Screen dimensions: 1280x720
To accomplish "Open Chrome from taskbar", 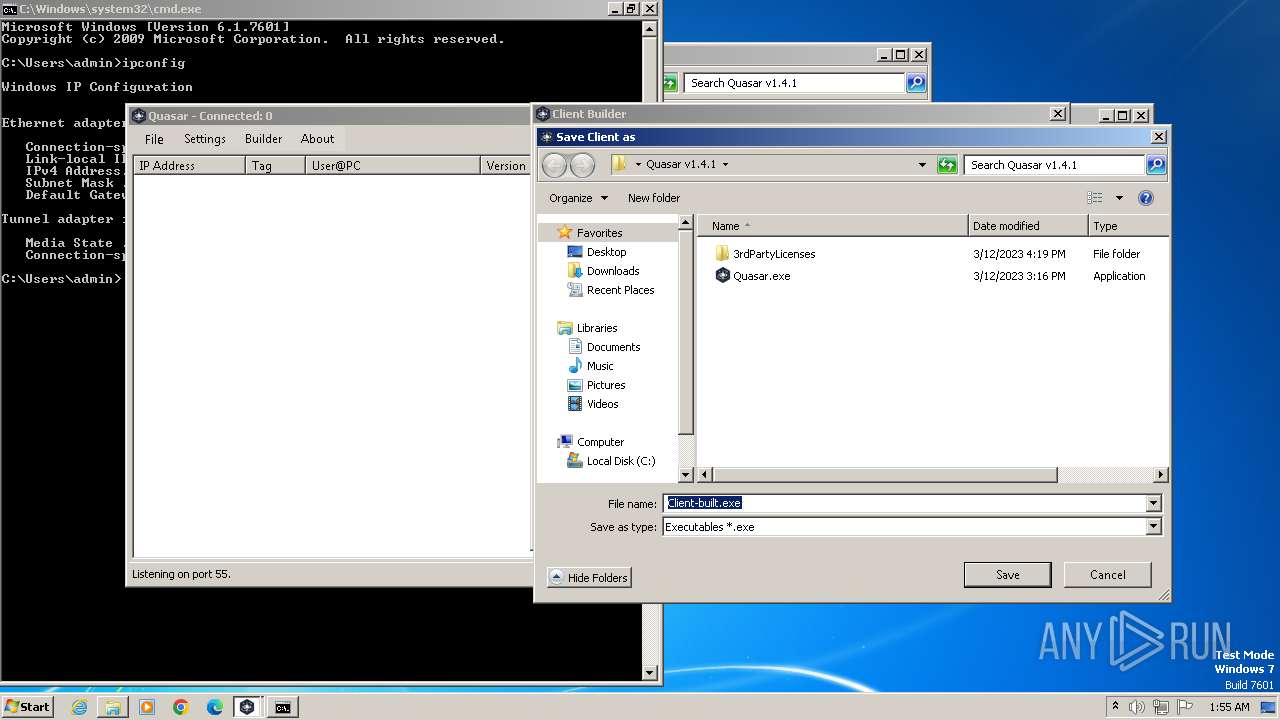I will (x=181, y=707).
